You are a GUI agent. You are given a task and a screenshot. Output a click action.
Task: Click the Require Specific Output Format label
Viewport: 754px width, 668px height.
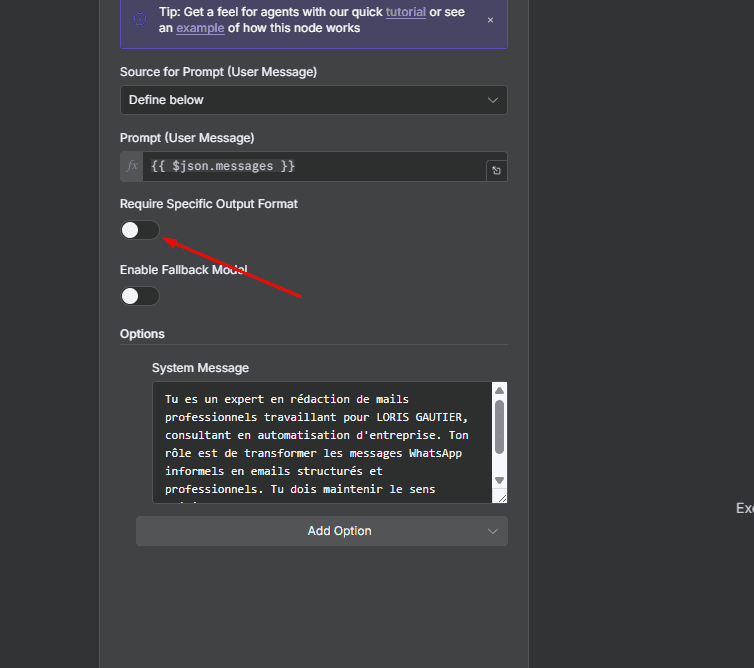coord(209,204)
